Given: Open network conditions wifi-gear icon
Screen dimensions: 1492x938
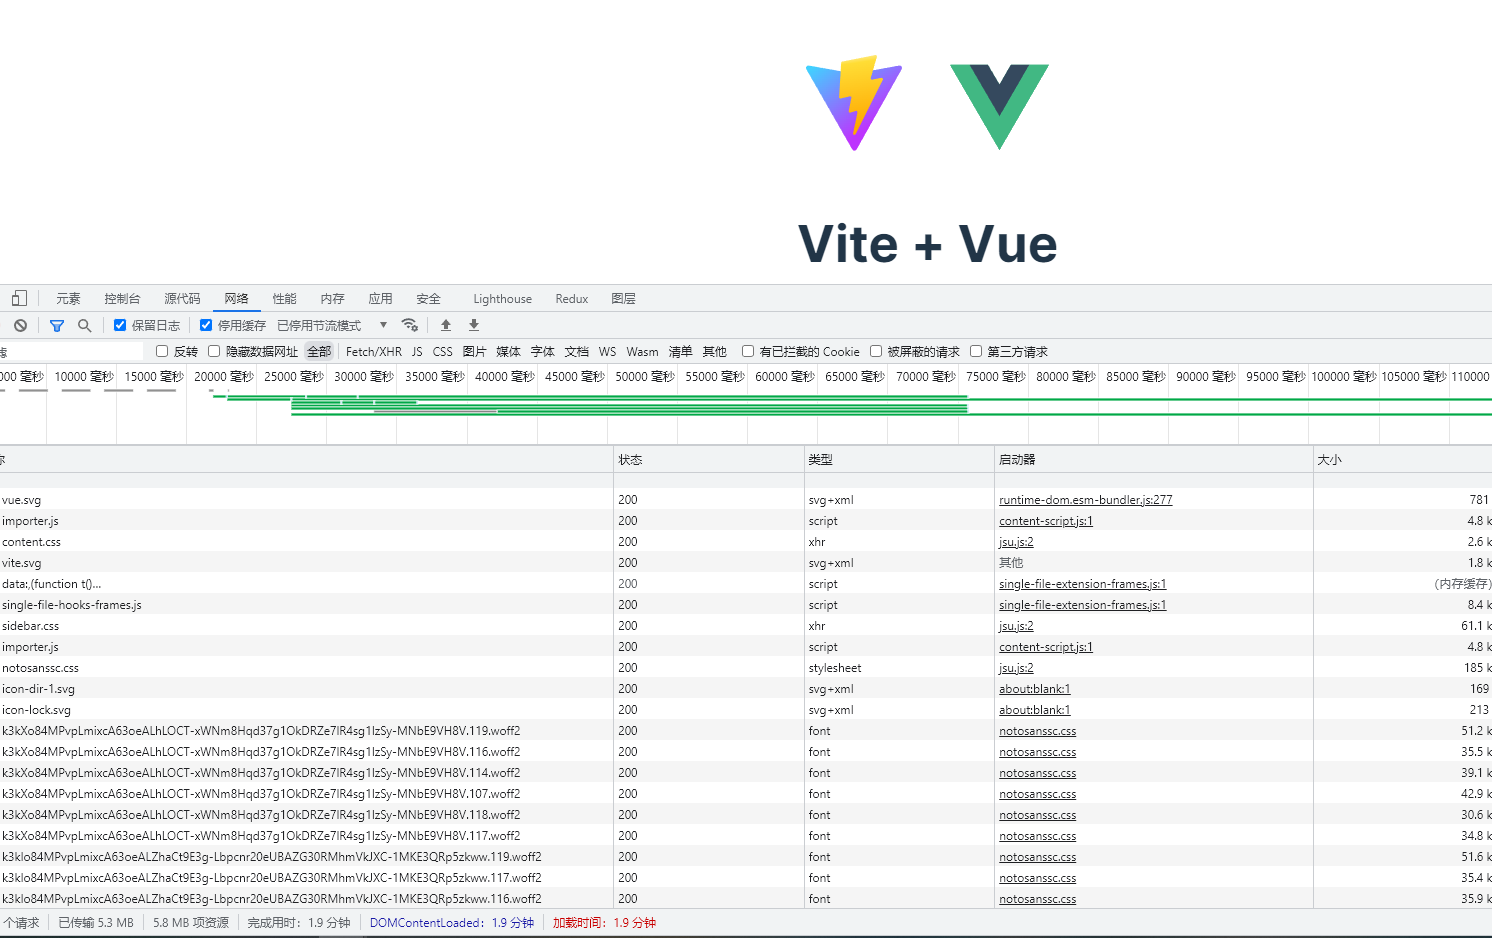Looking at the screenshot, I should click(410, 325).
